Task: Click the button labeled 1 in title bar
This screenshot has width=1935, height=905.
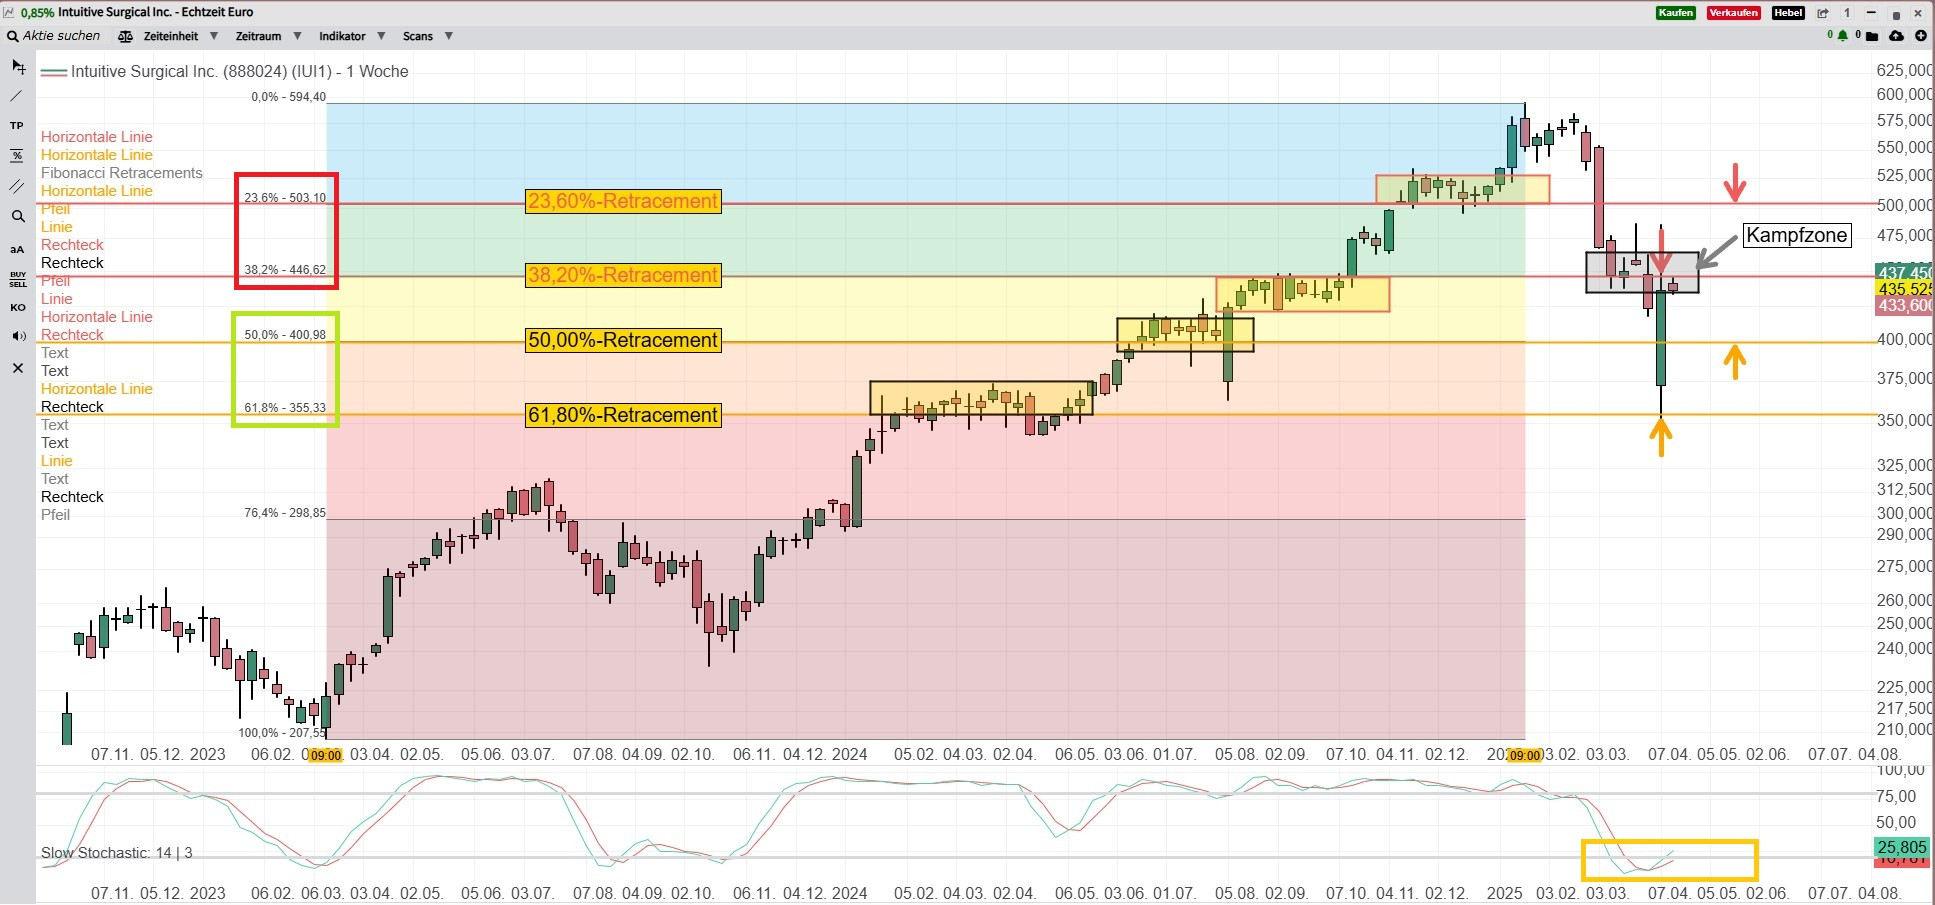Action: point(1847,13)
